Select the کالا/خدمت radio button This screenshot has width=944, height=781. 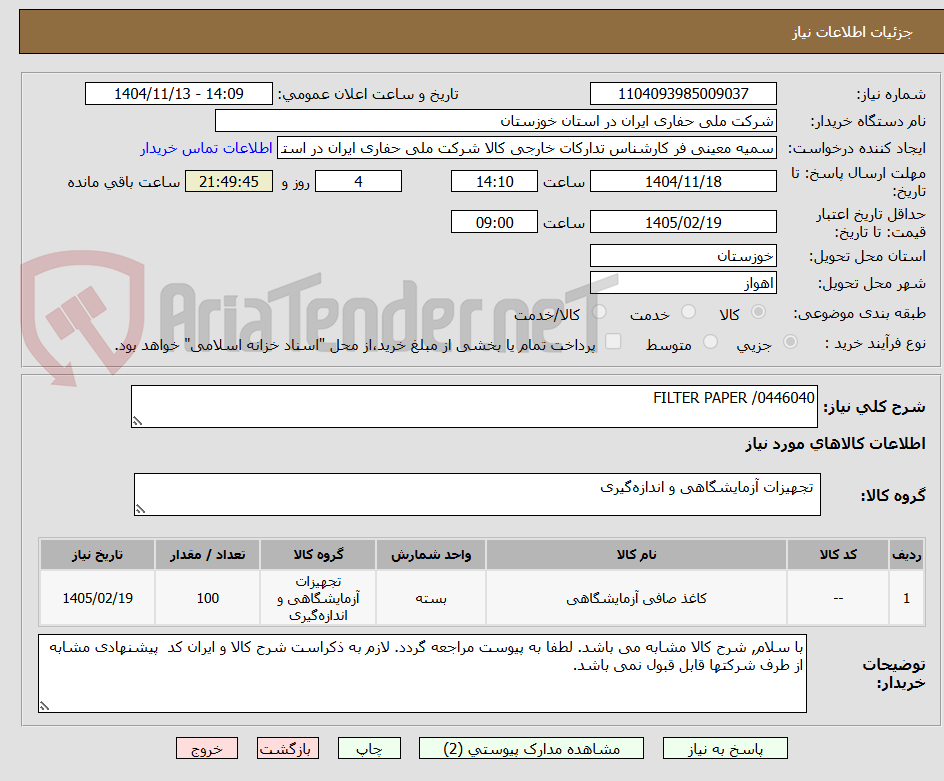pos(599,311)
